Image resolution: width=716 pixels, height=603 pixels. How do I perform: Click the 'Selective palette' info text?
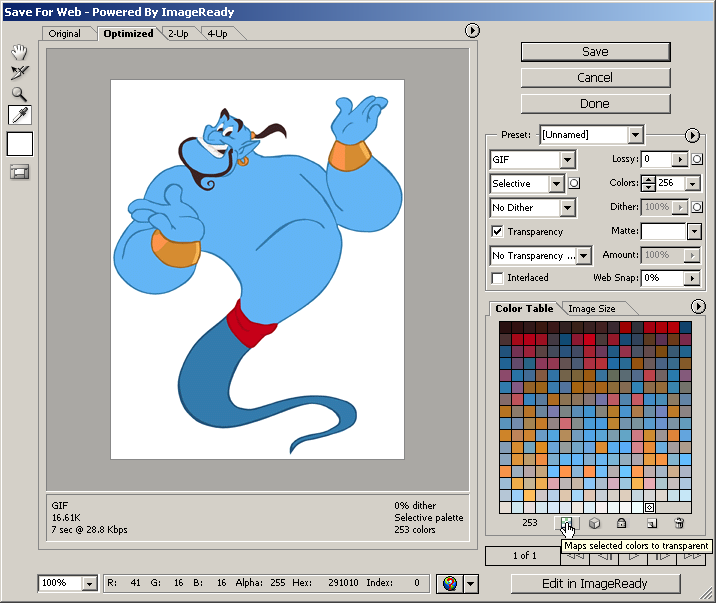point(429,518)
